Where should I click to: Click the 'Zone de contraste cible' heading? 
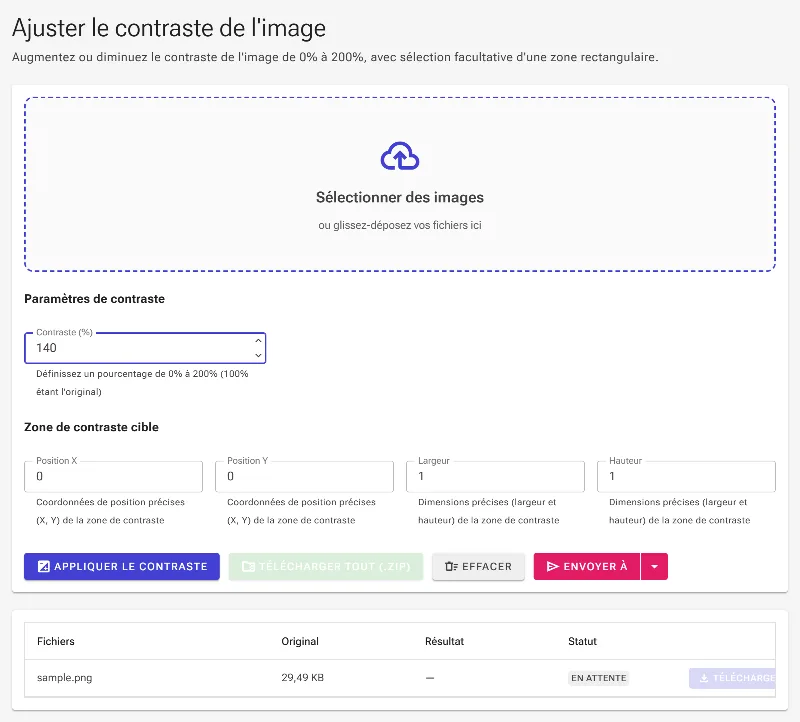[91, 427]
